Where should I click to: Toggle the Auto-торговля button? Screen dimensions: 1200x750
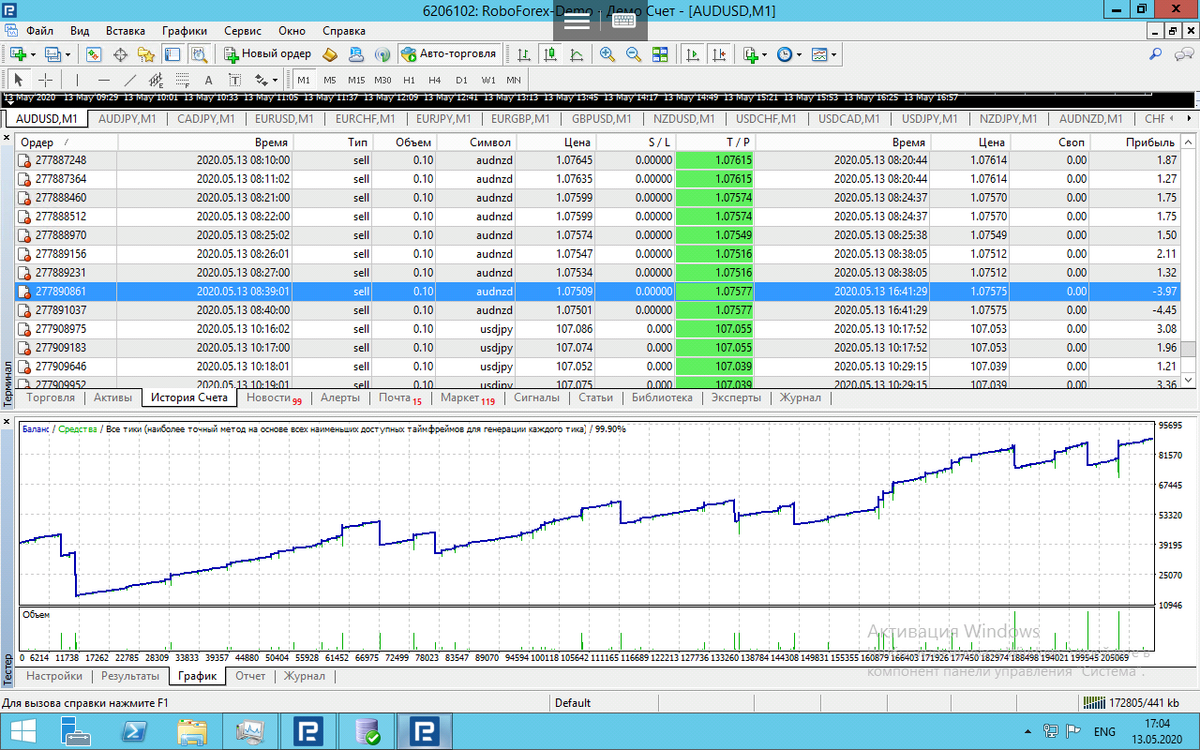[448, 54]
